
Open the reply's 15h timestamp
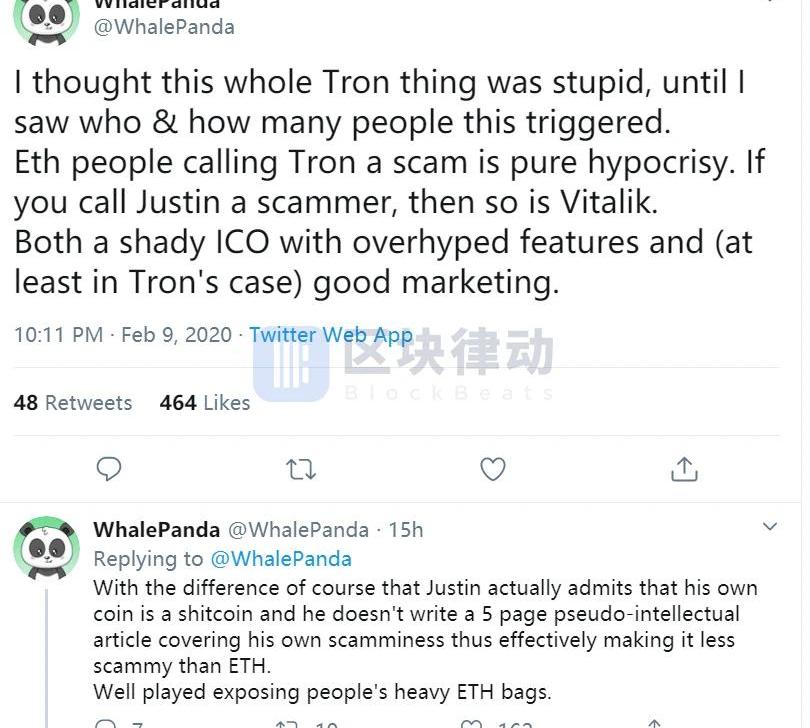point(405,529)
